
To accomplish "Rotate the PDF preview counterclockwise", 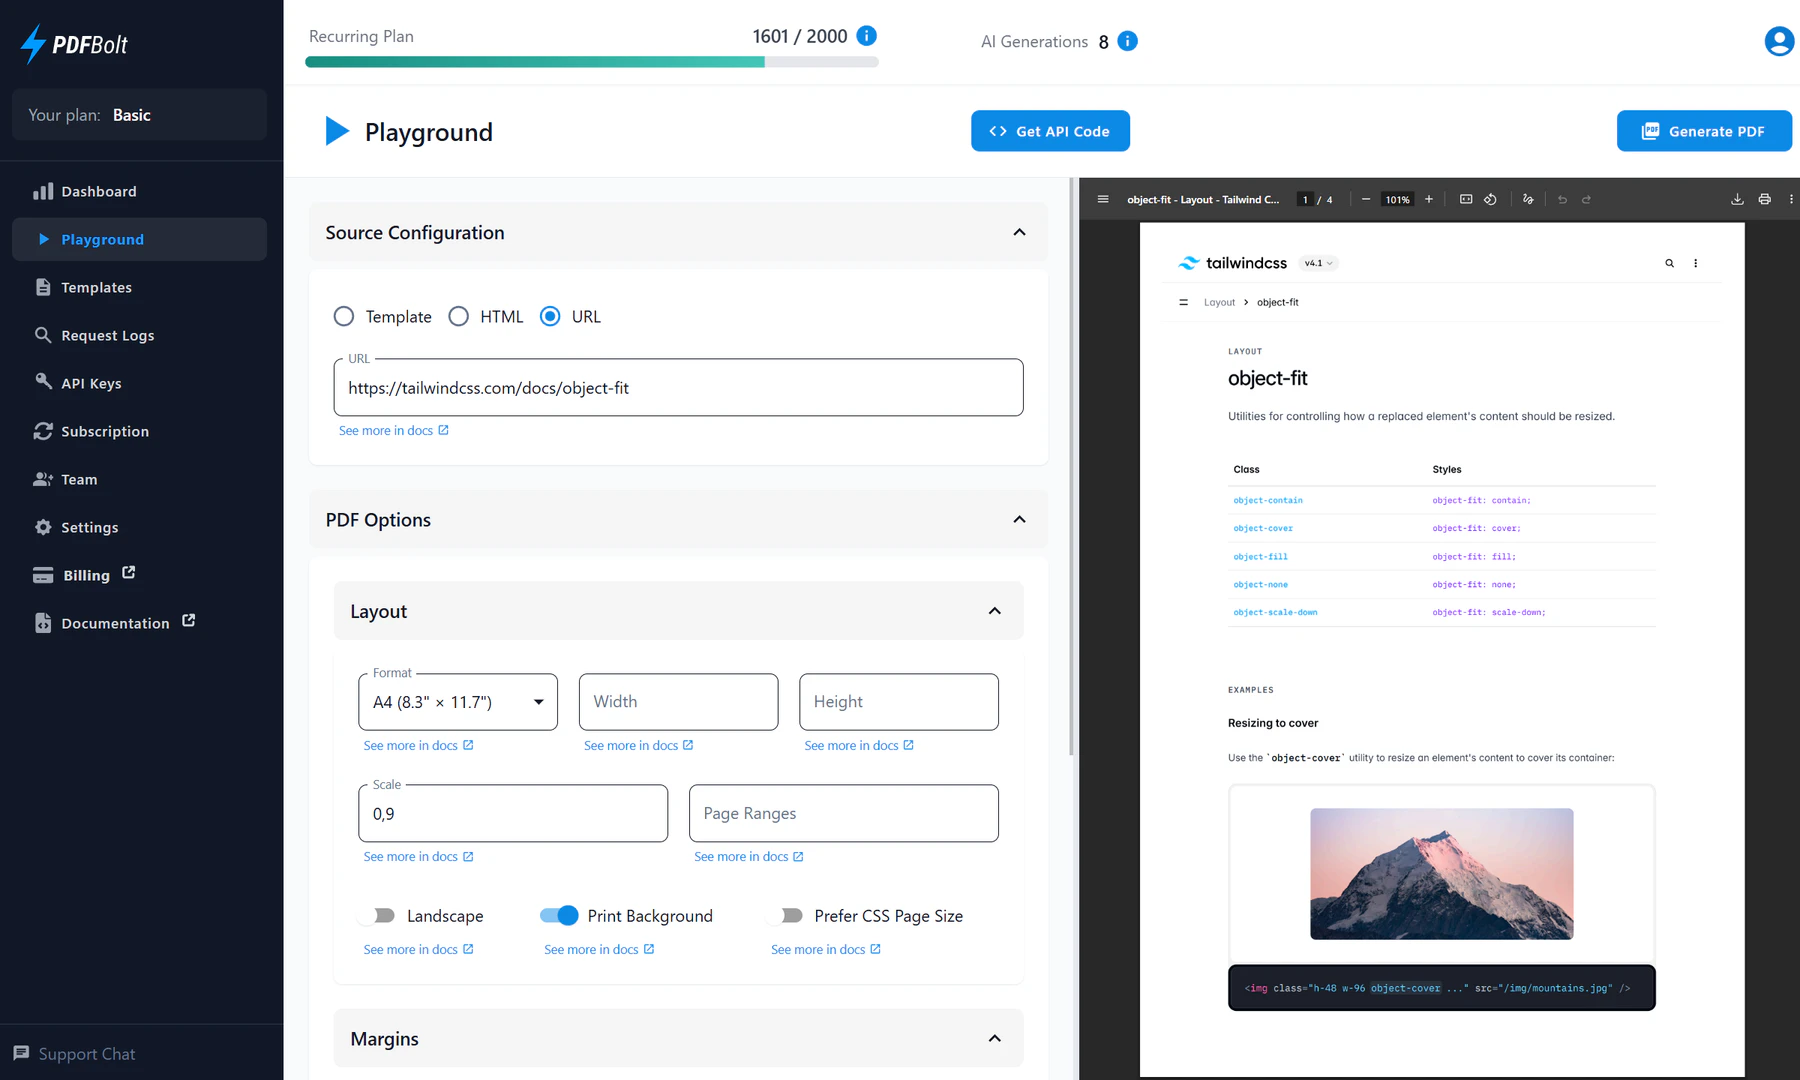I will pyautogui.click(x=1490, y=199).
